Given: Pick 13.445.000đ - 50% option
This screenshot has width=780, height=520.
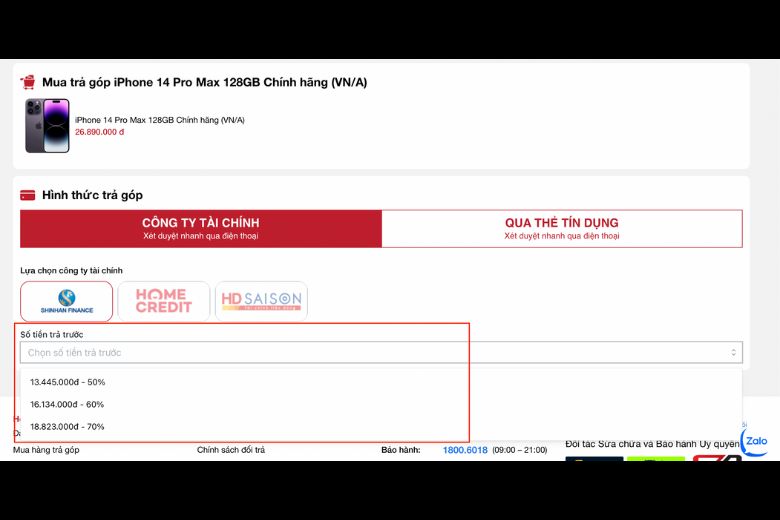Looking at the screenshot, I should [68, 382].
